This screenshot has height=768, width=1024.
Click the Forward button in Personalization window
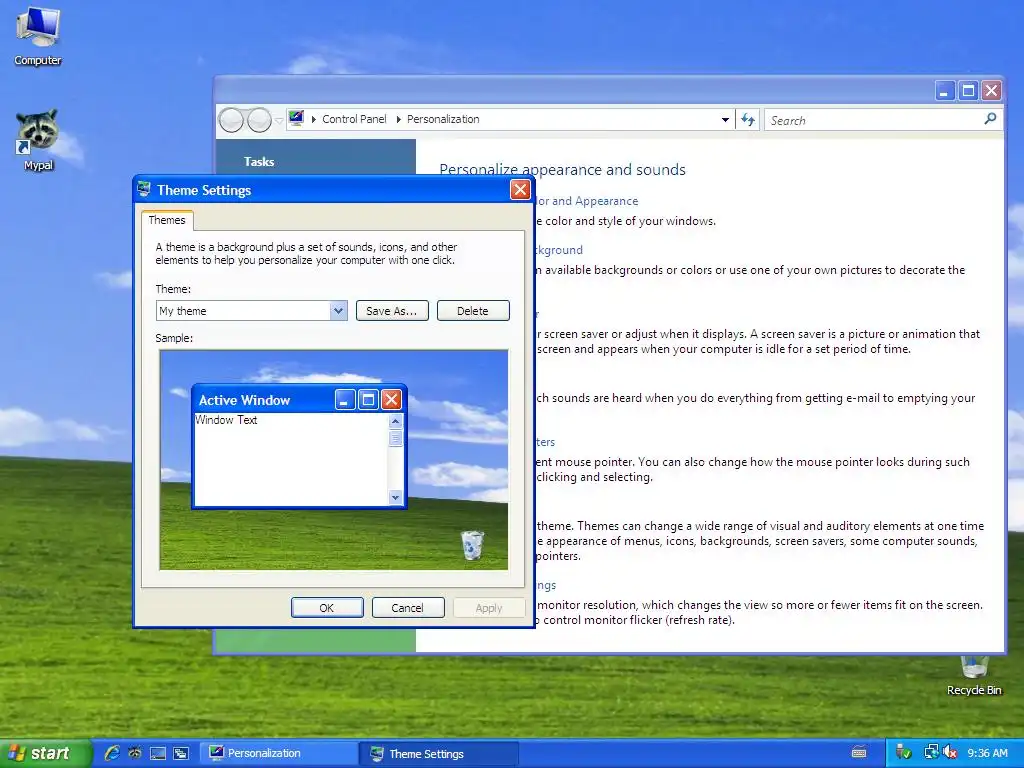click(x=259, y=120)
